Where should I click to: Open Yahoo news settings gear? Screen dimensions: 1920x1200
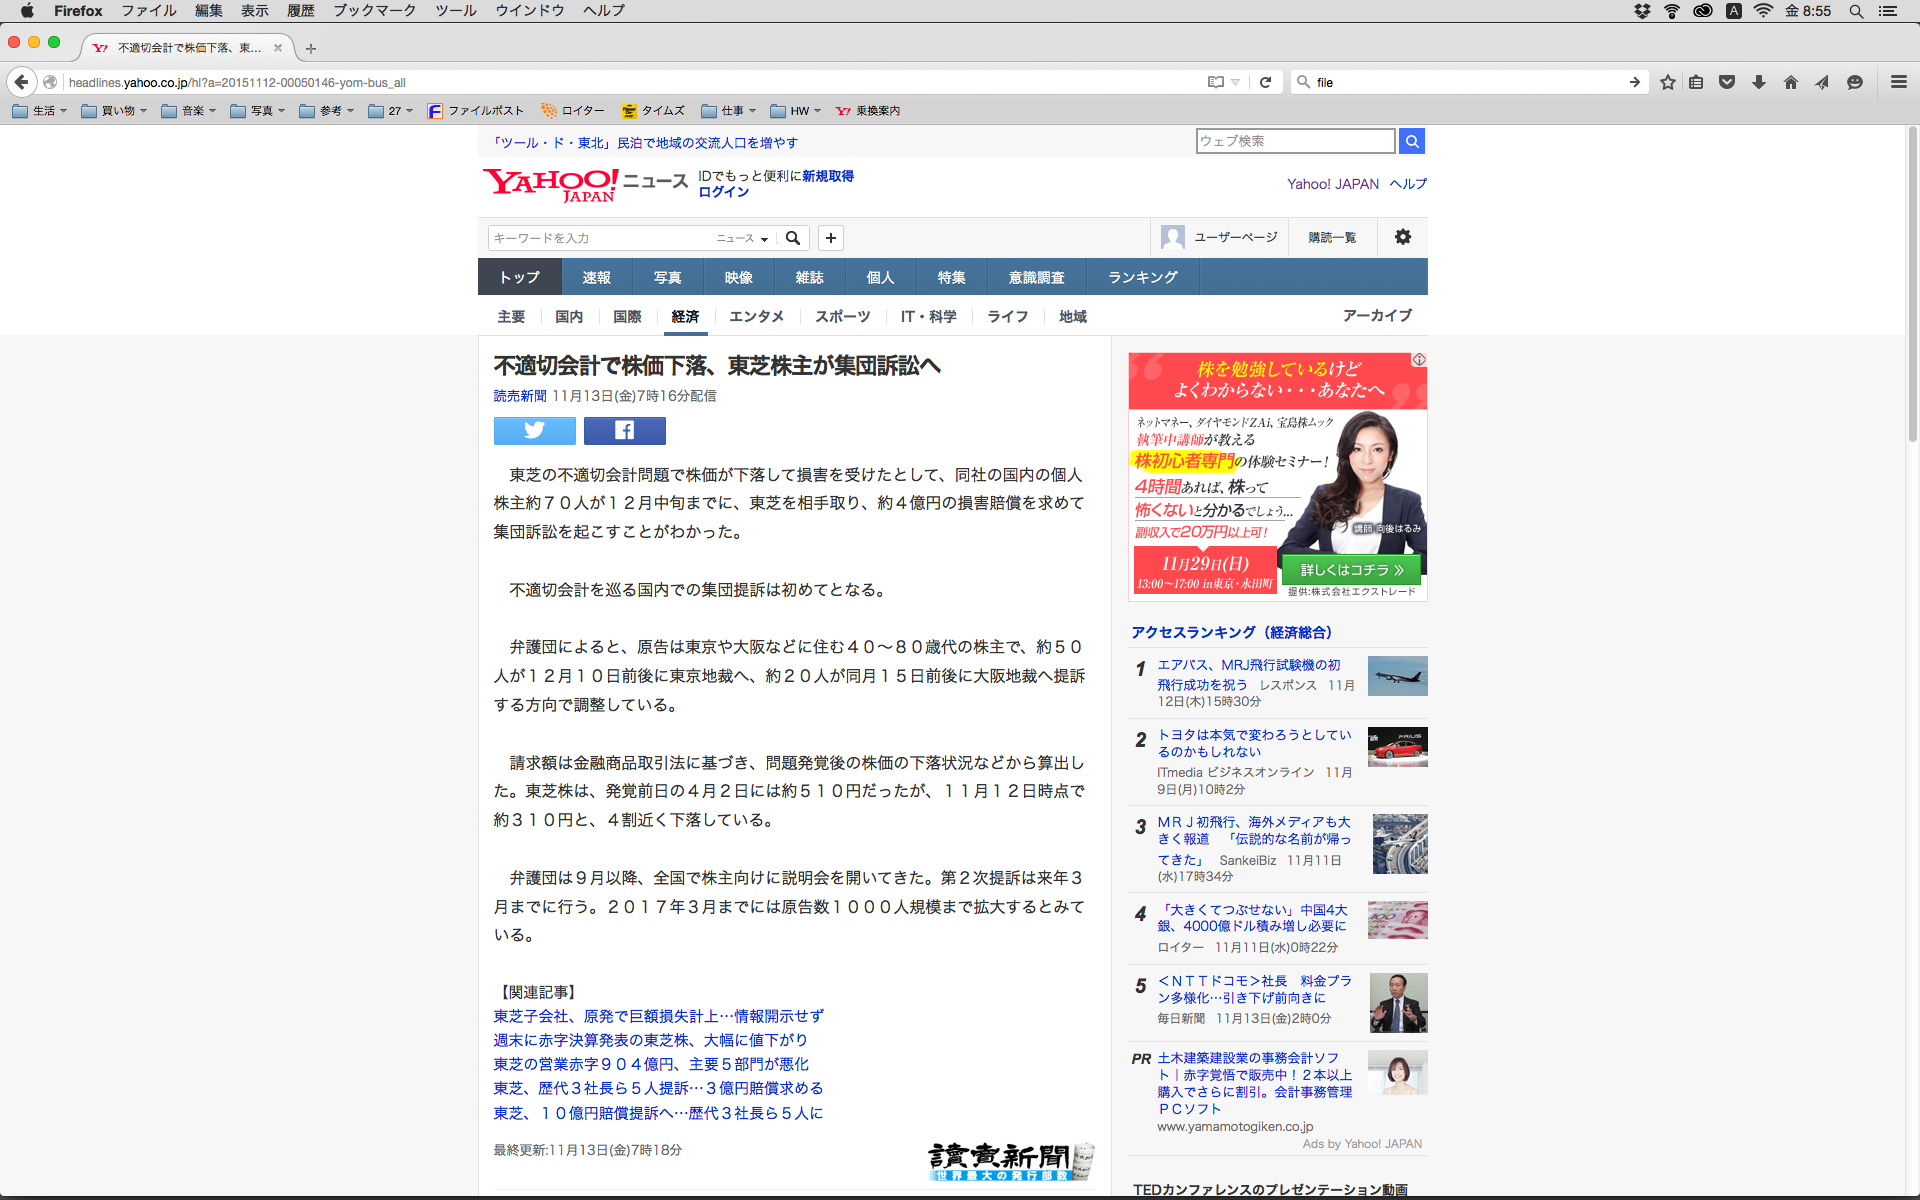(x=1402, y=237)
